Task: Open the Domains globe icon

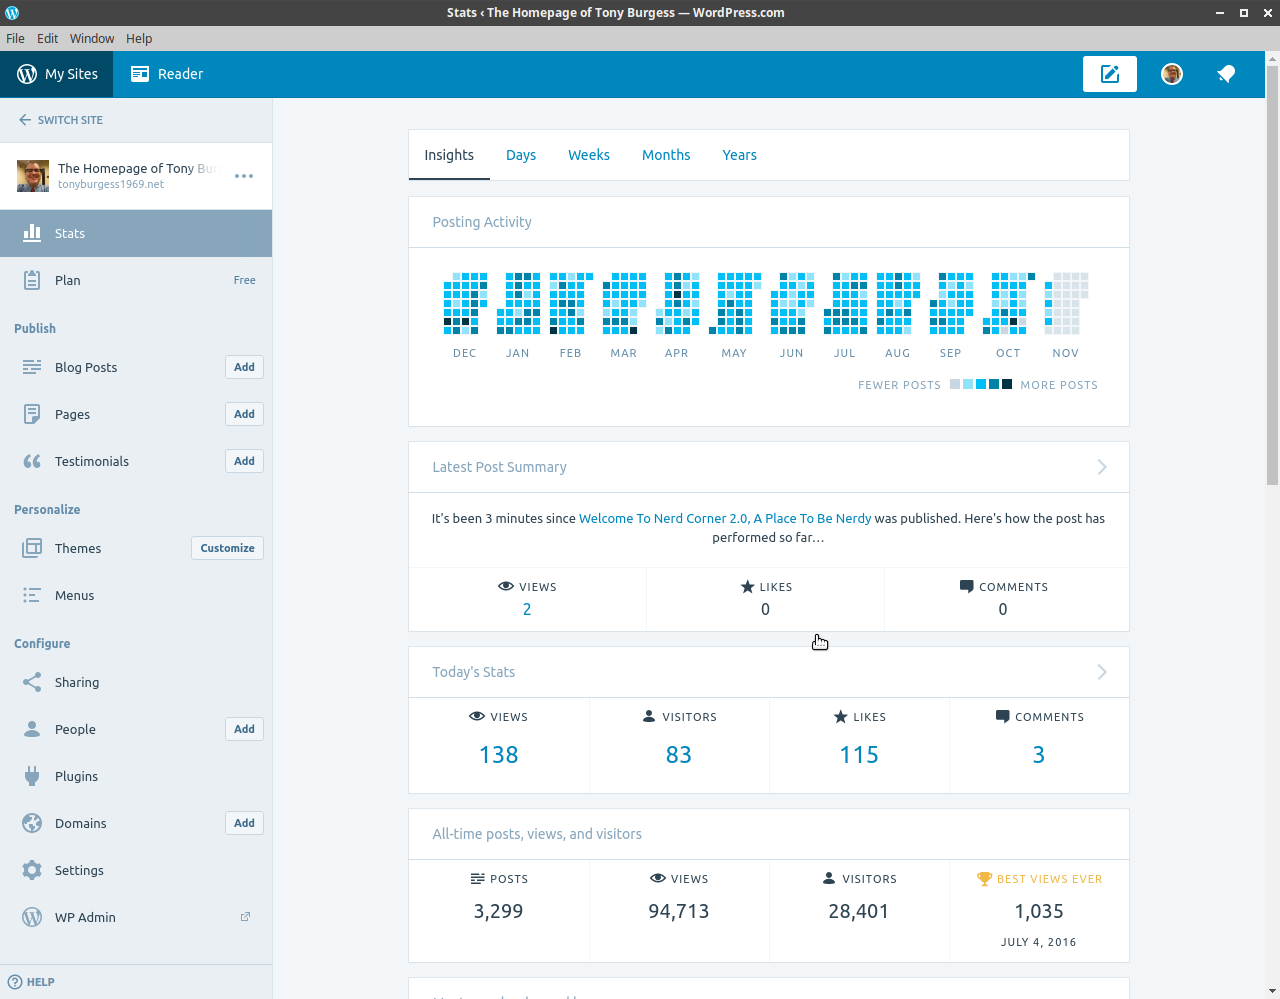Action: [x=32, y=823]
